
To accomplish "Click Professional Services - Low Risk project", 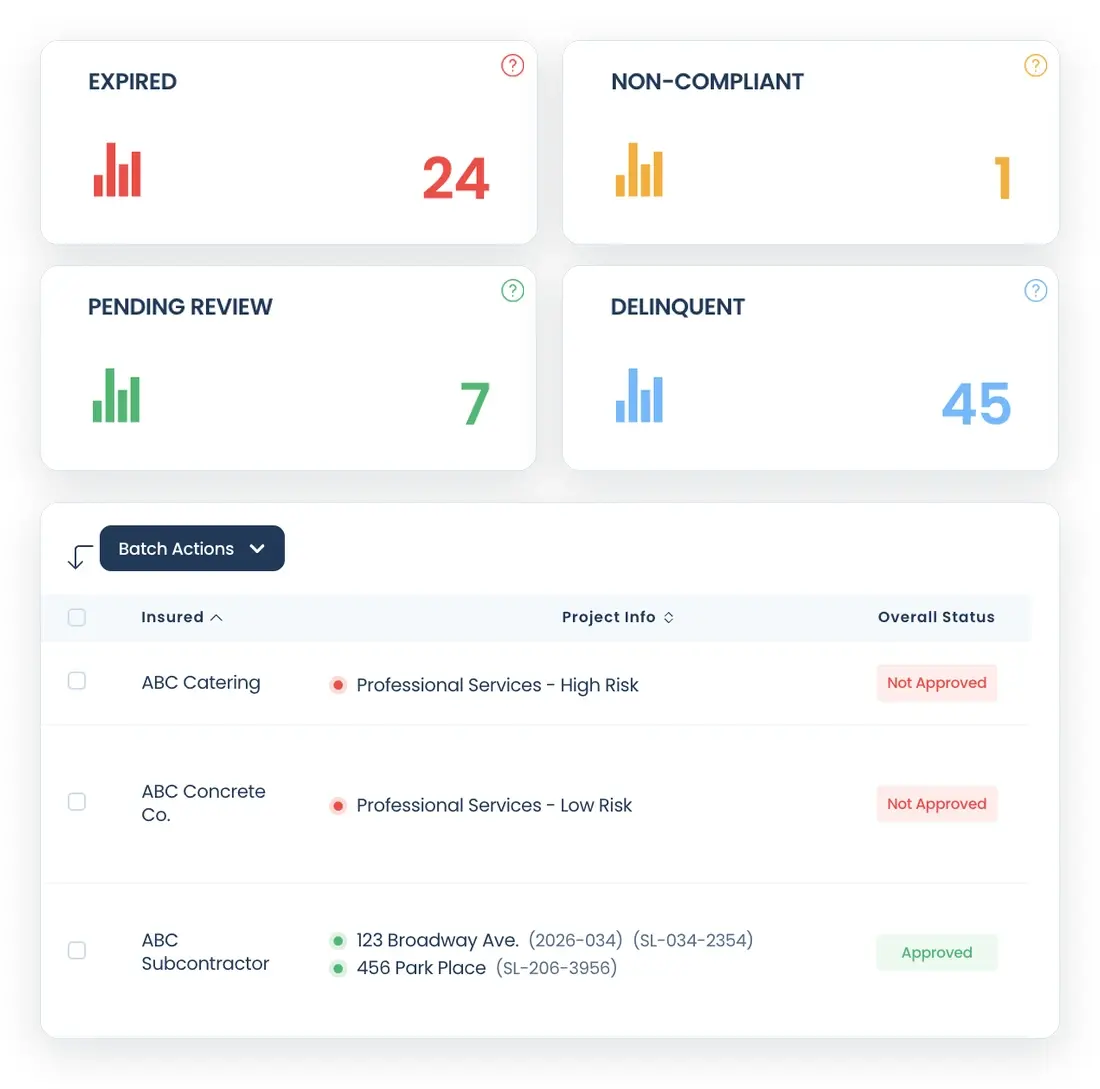I will pos(494,806).
